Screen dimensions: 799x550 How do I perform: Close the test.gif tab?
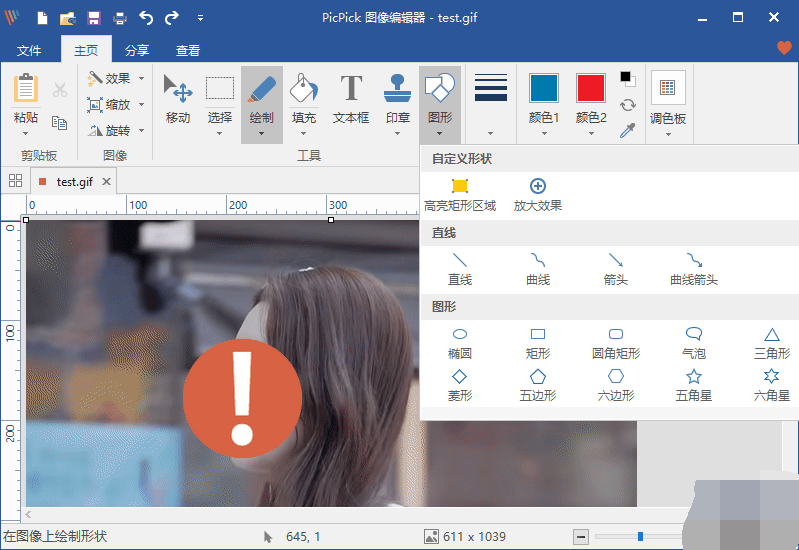[x=106, y=181]
